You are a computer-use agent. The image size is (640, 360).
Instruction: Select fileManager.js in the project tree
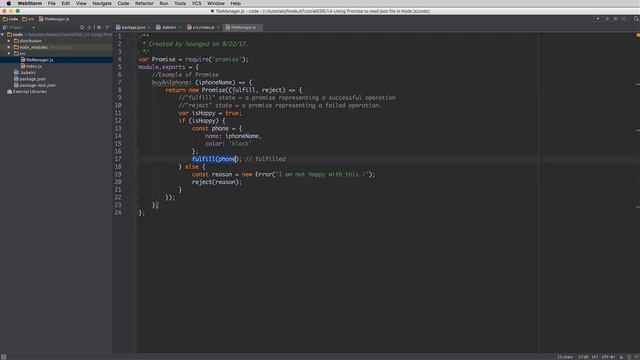(x=37, y=60)
